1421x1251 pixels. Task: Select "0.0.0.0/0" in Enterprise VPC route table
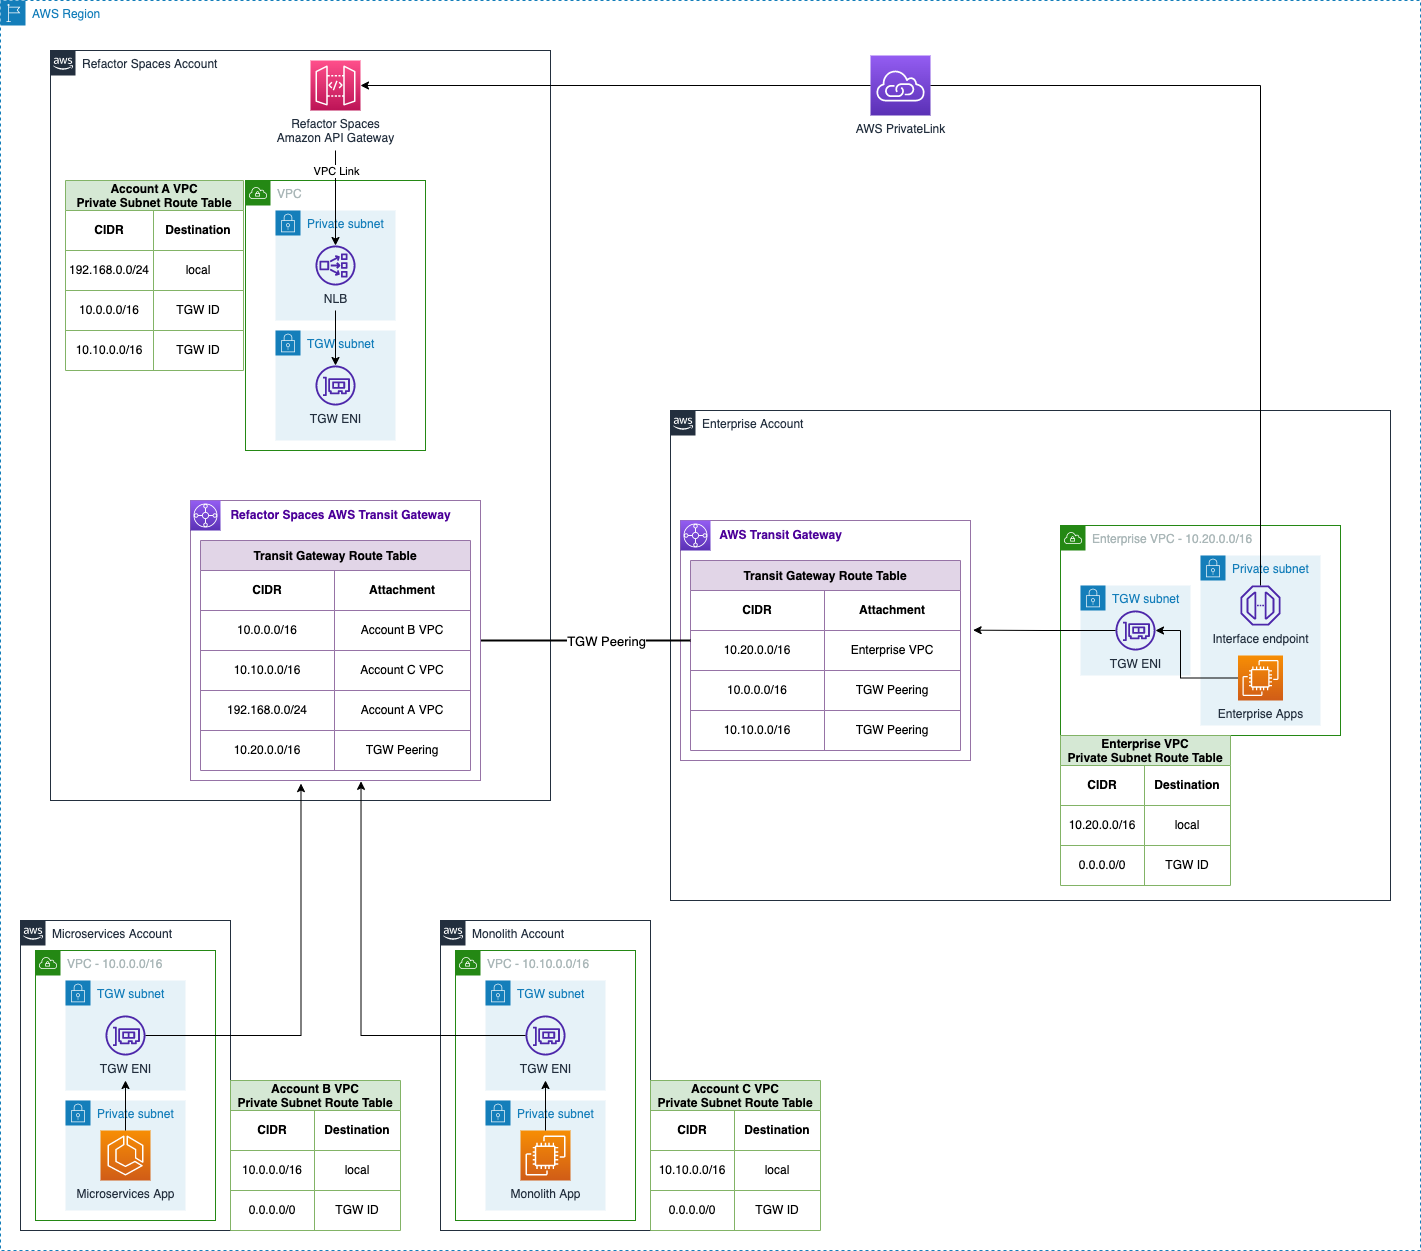coord(1102,865)
